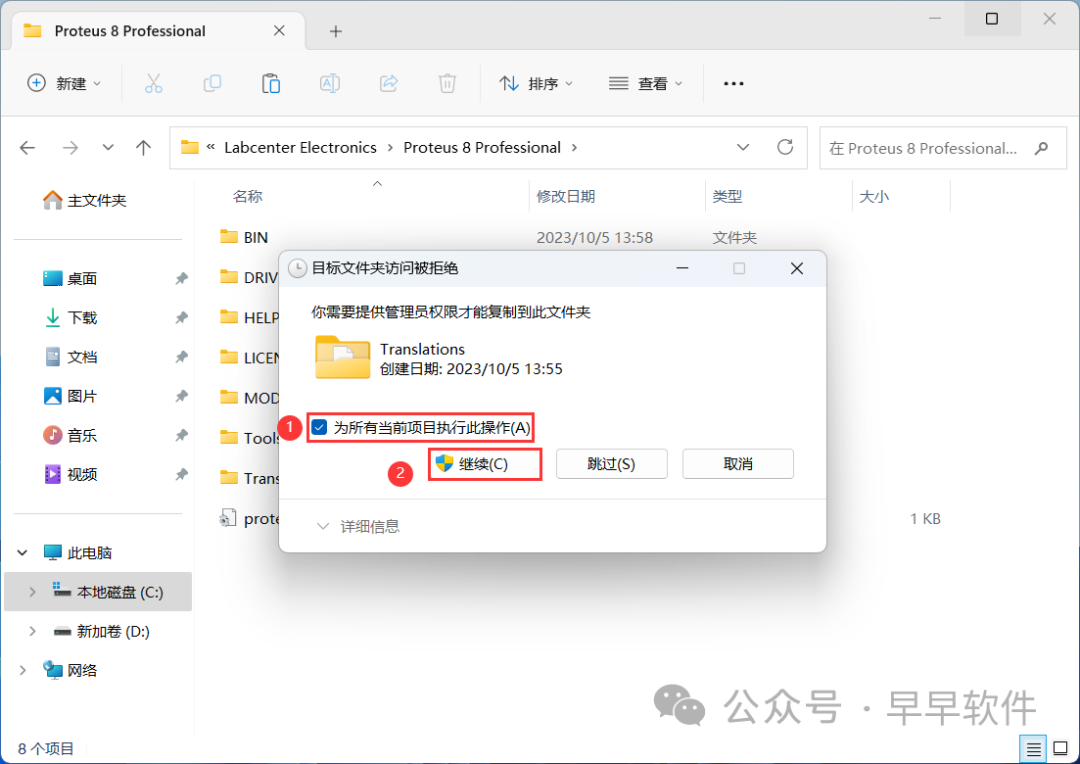Click the 继续(C) button
Viewport: 1080px width, 764px height.
[485, 464]
